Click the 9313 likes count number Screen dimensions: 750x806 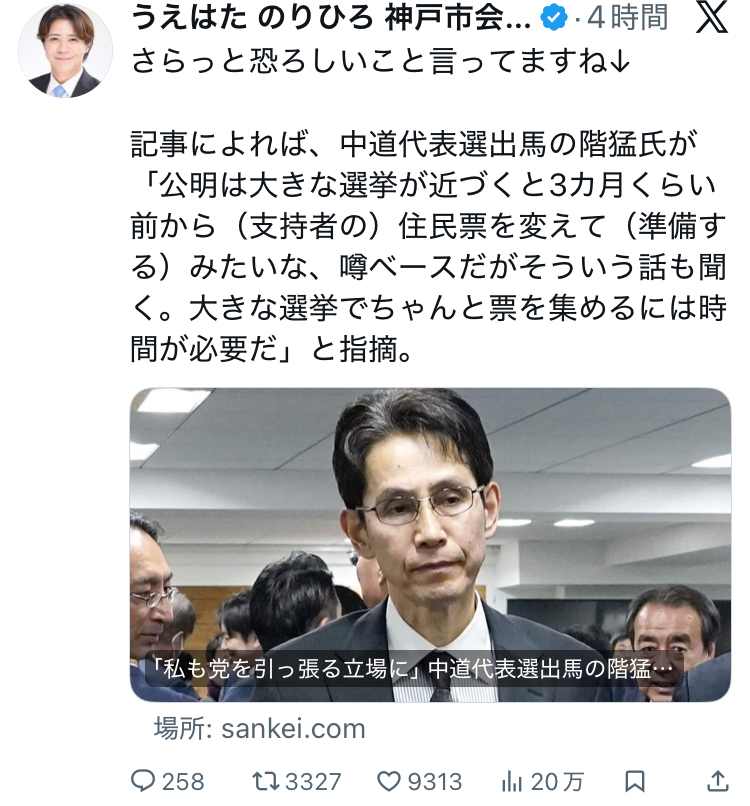(x=435, y=782)
